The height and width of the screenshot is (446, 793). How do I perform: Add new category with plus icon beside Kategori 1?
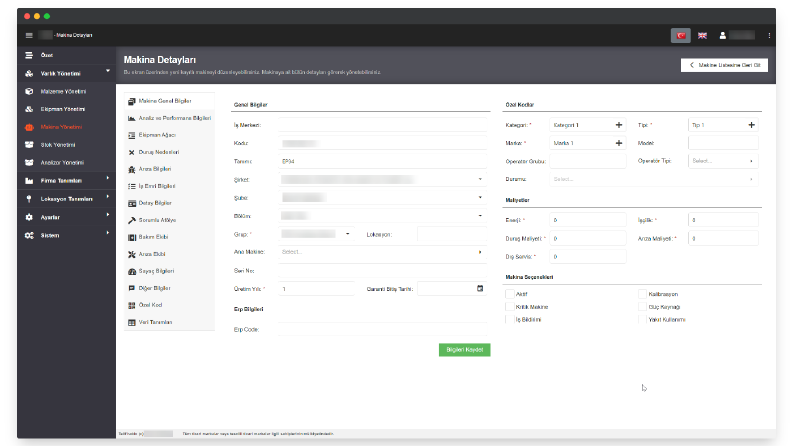point(619,125)
